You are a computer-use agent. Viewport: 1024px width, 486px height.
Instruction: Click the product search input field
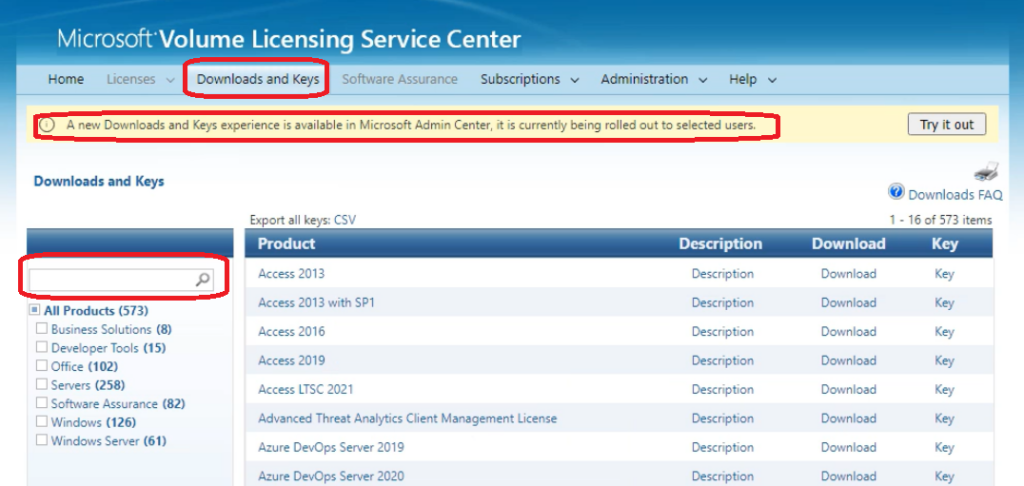(121, 280)
